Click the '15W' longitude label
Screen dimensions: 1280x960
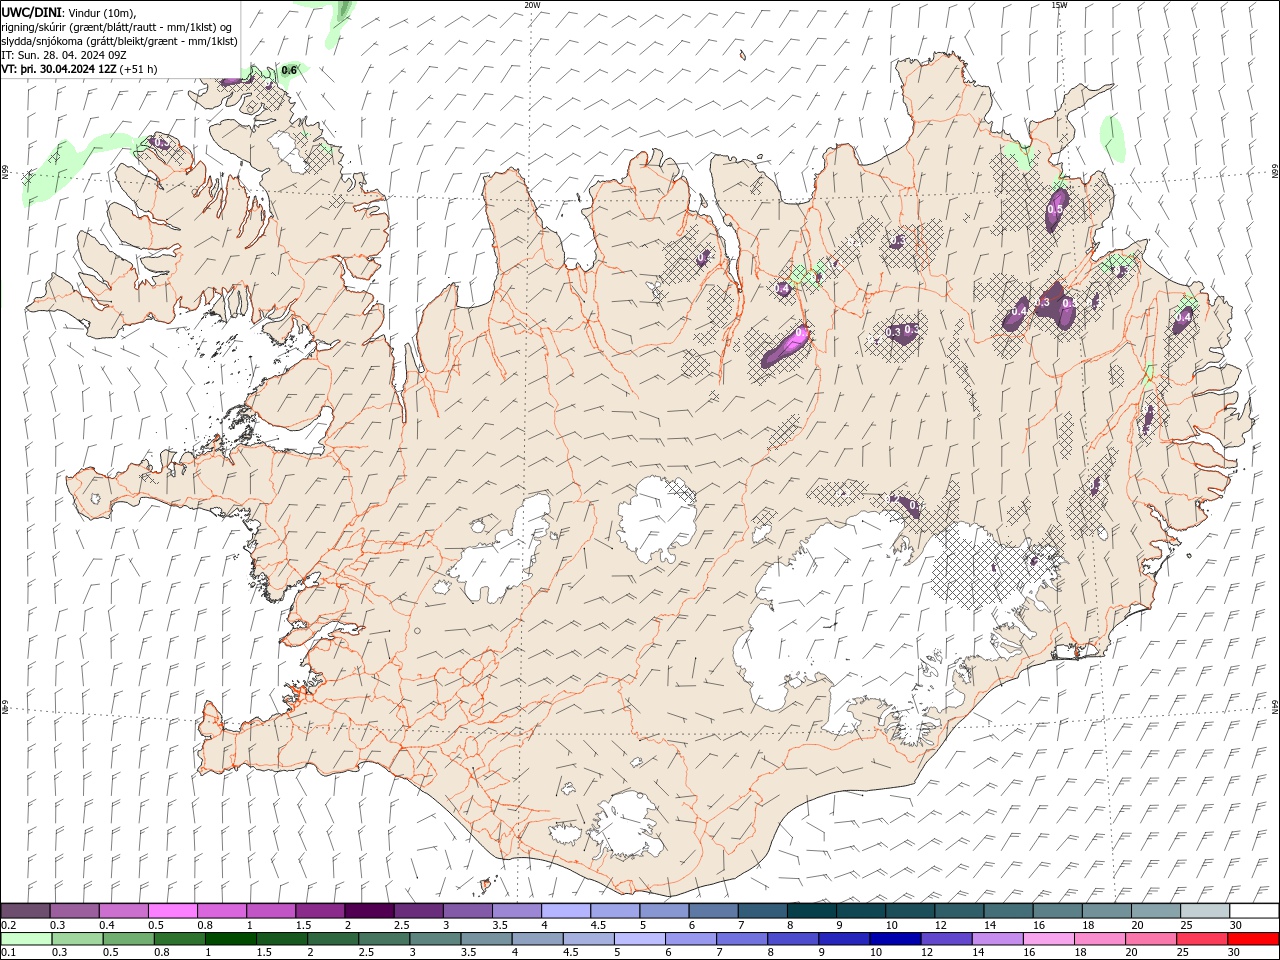(1059, 5)
